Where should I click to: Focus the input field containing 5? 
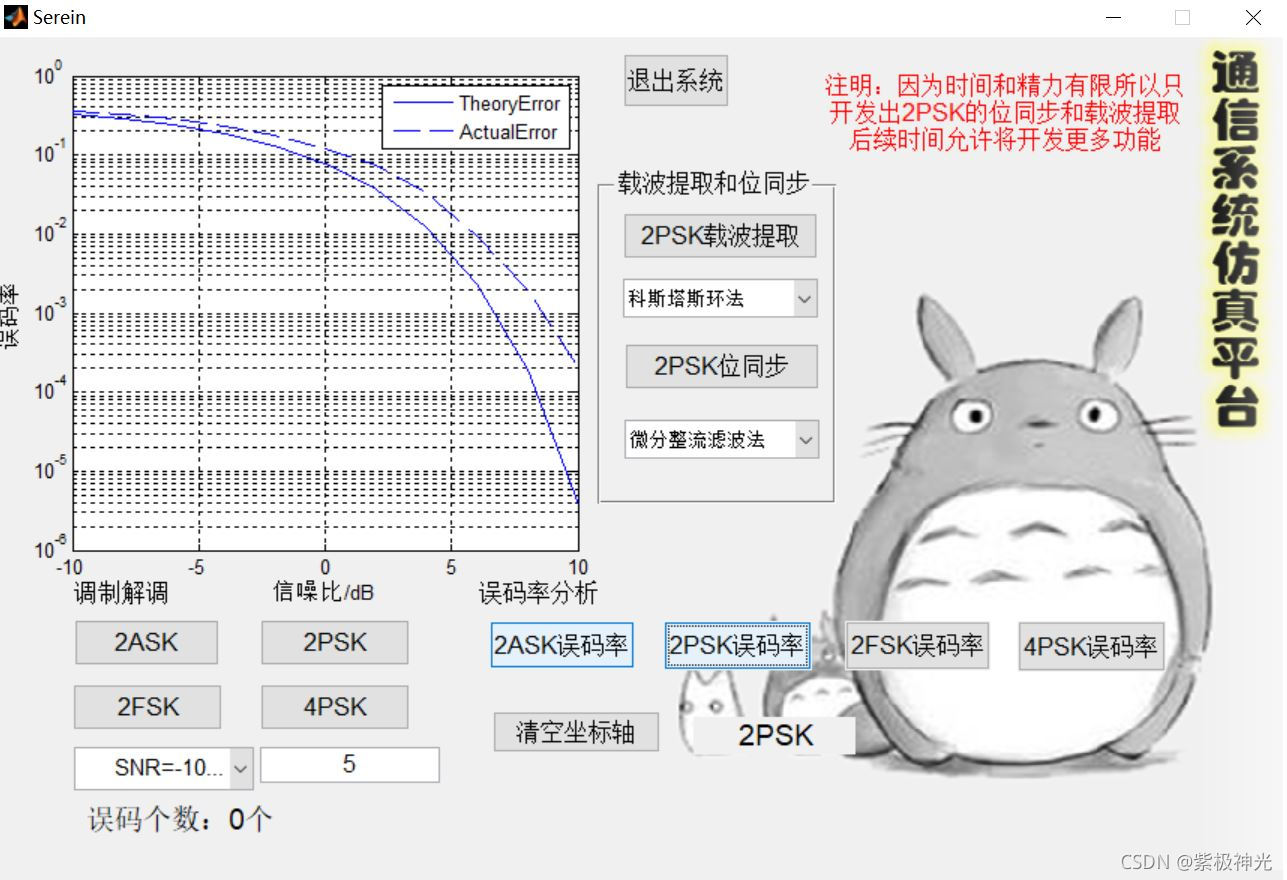(x=349, y=765)
